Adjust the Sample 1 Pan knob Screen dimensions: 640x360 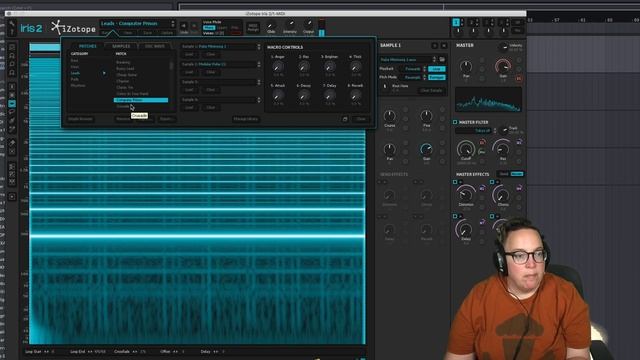pos(390,149)
